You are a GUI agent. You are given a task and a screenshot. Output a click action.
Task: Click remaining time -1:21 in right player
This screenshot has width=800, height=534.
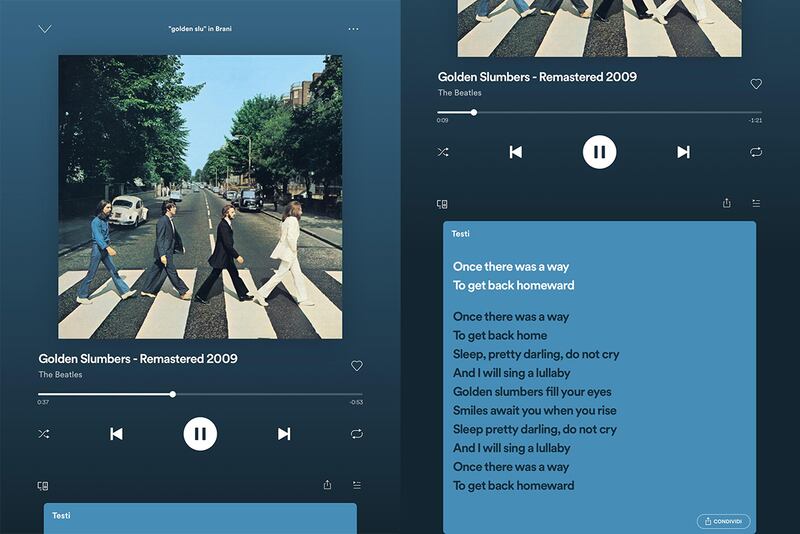point(756,120)
